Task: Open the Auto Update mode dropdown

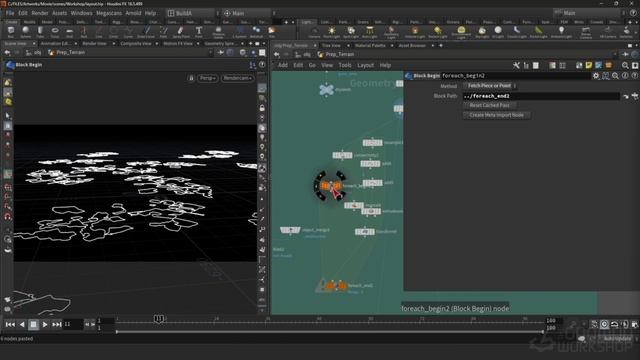Action: pyautogui.click(x=618, y=339)
